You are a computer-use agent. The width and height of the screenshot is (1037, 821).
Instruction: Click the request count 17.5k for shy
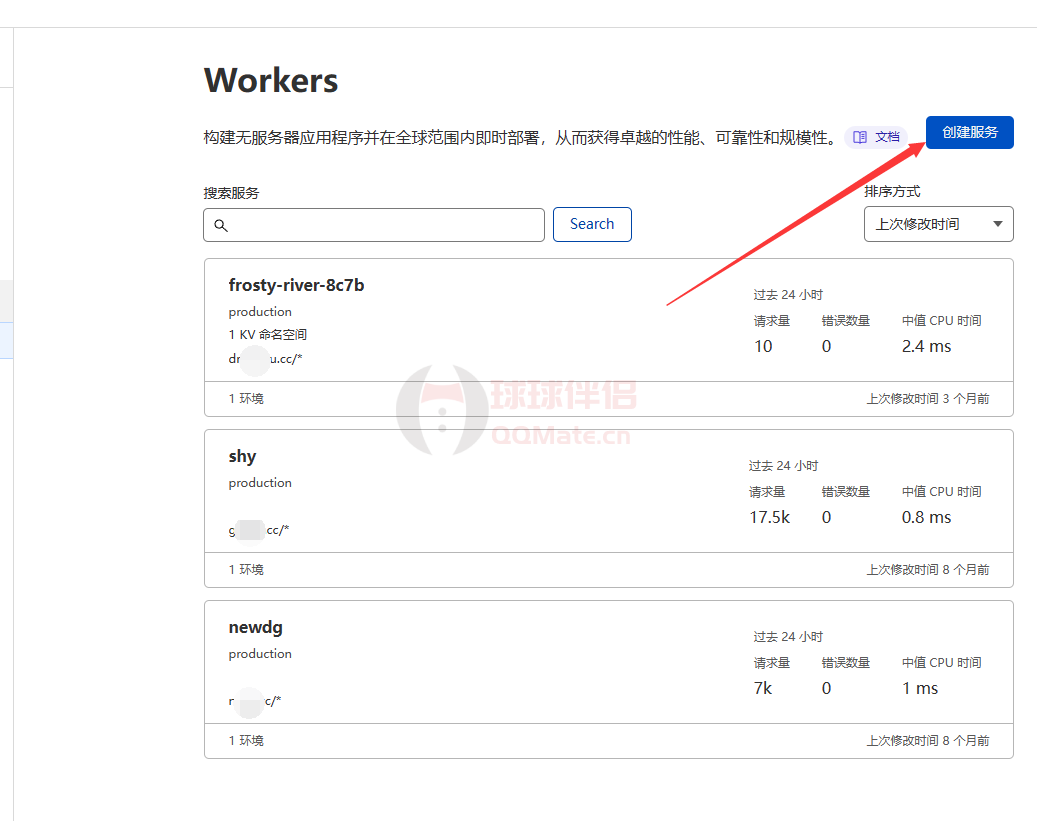[x=769, y=517]
